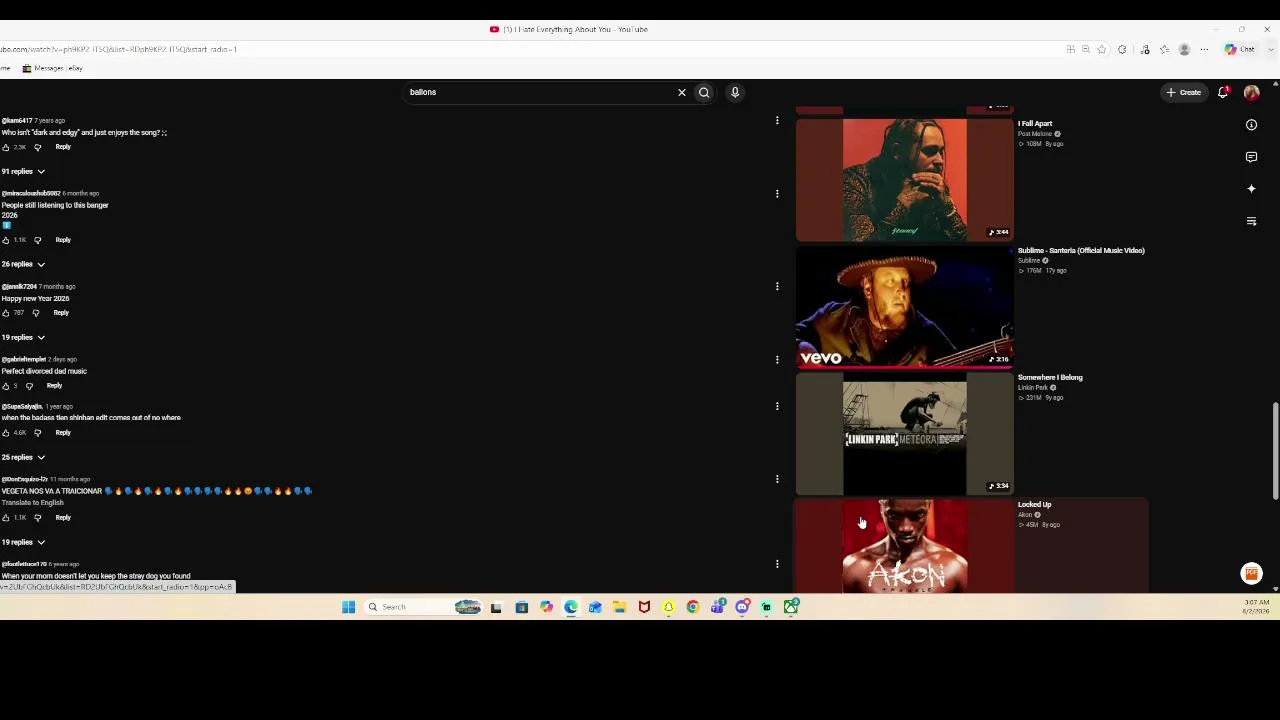Expand the 26 replies thread

(23, 264)
